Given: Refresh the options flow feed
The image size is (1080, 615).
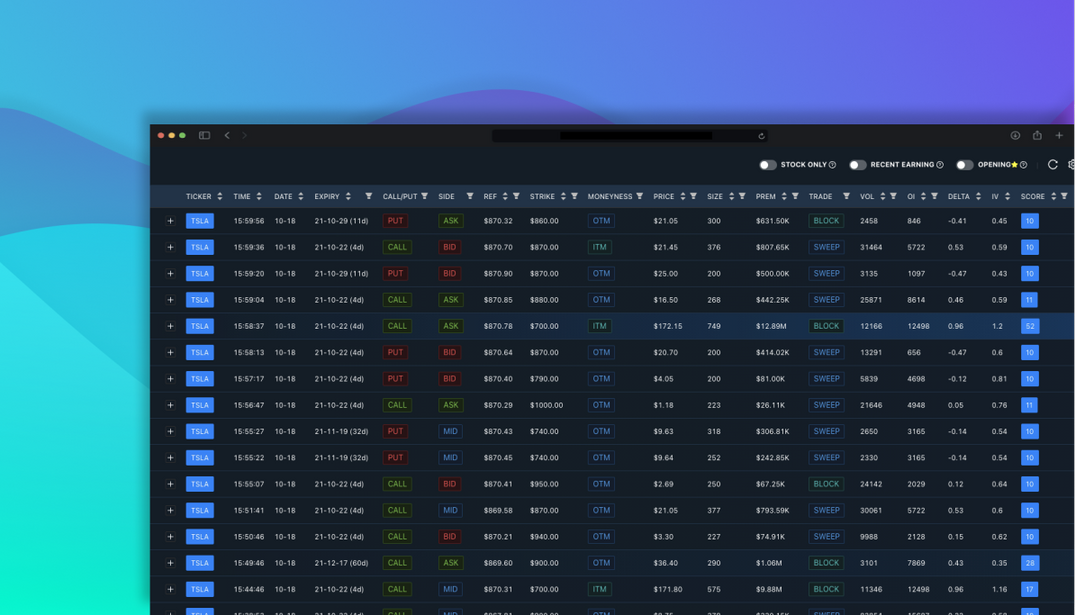Looking at the screenshot, I should pyautogui.click(x=1052, y=164).
